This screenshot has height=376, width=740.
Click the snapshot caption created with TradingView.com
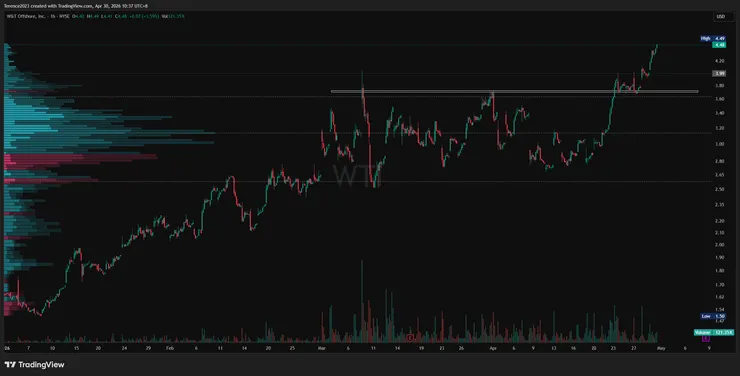[x=76, y=6]
